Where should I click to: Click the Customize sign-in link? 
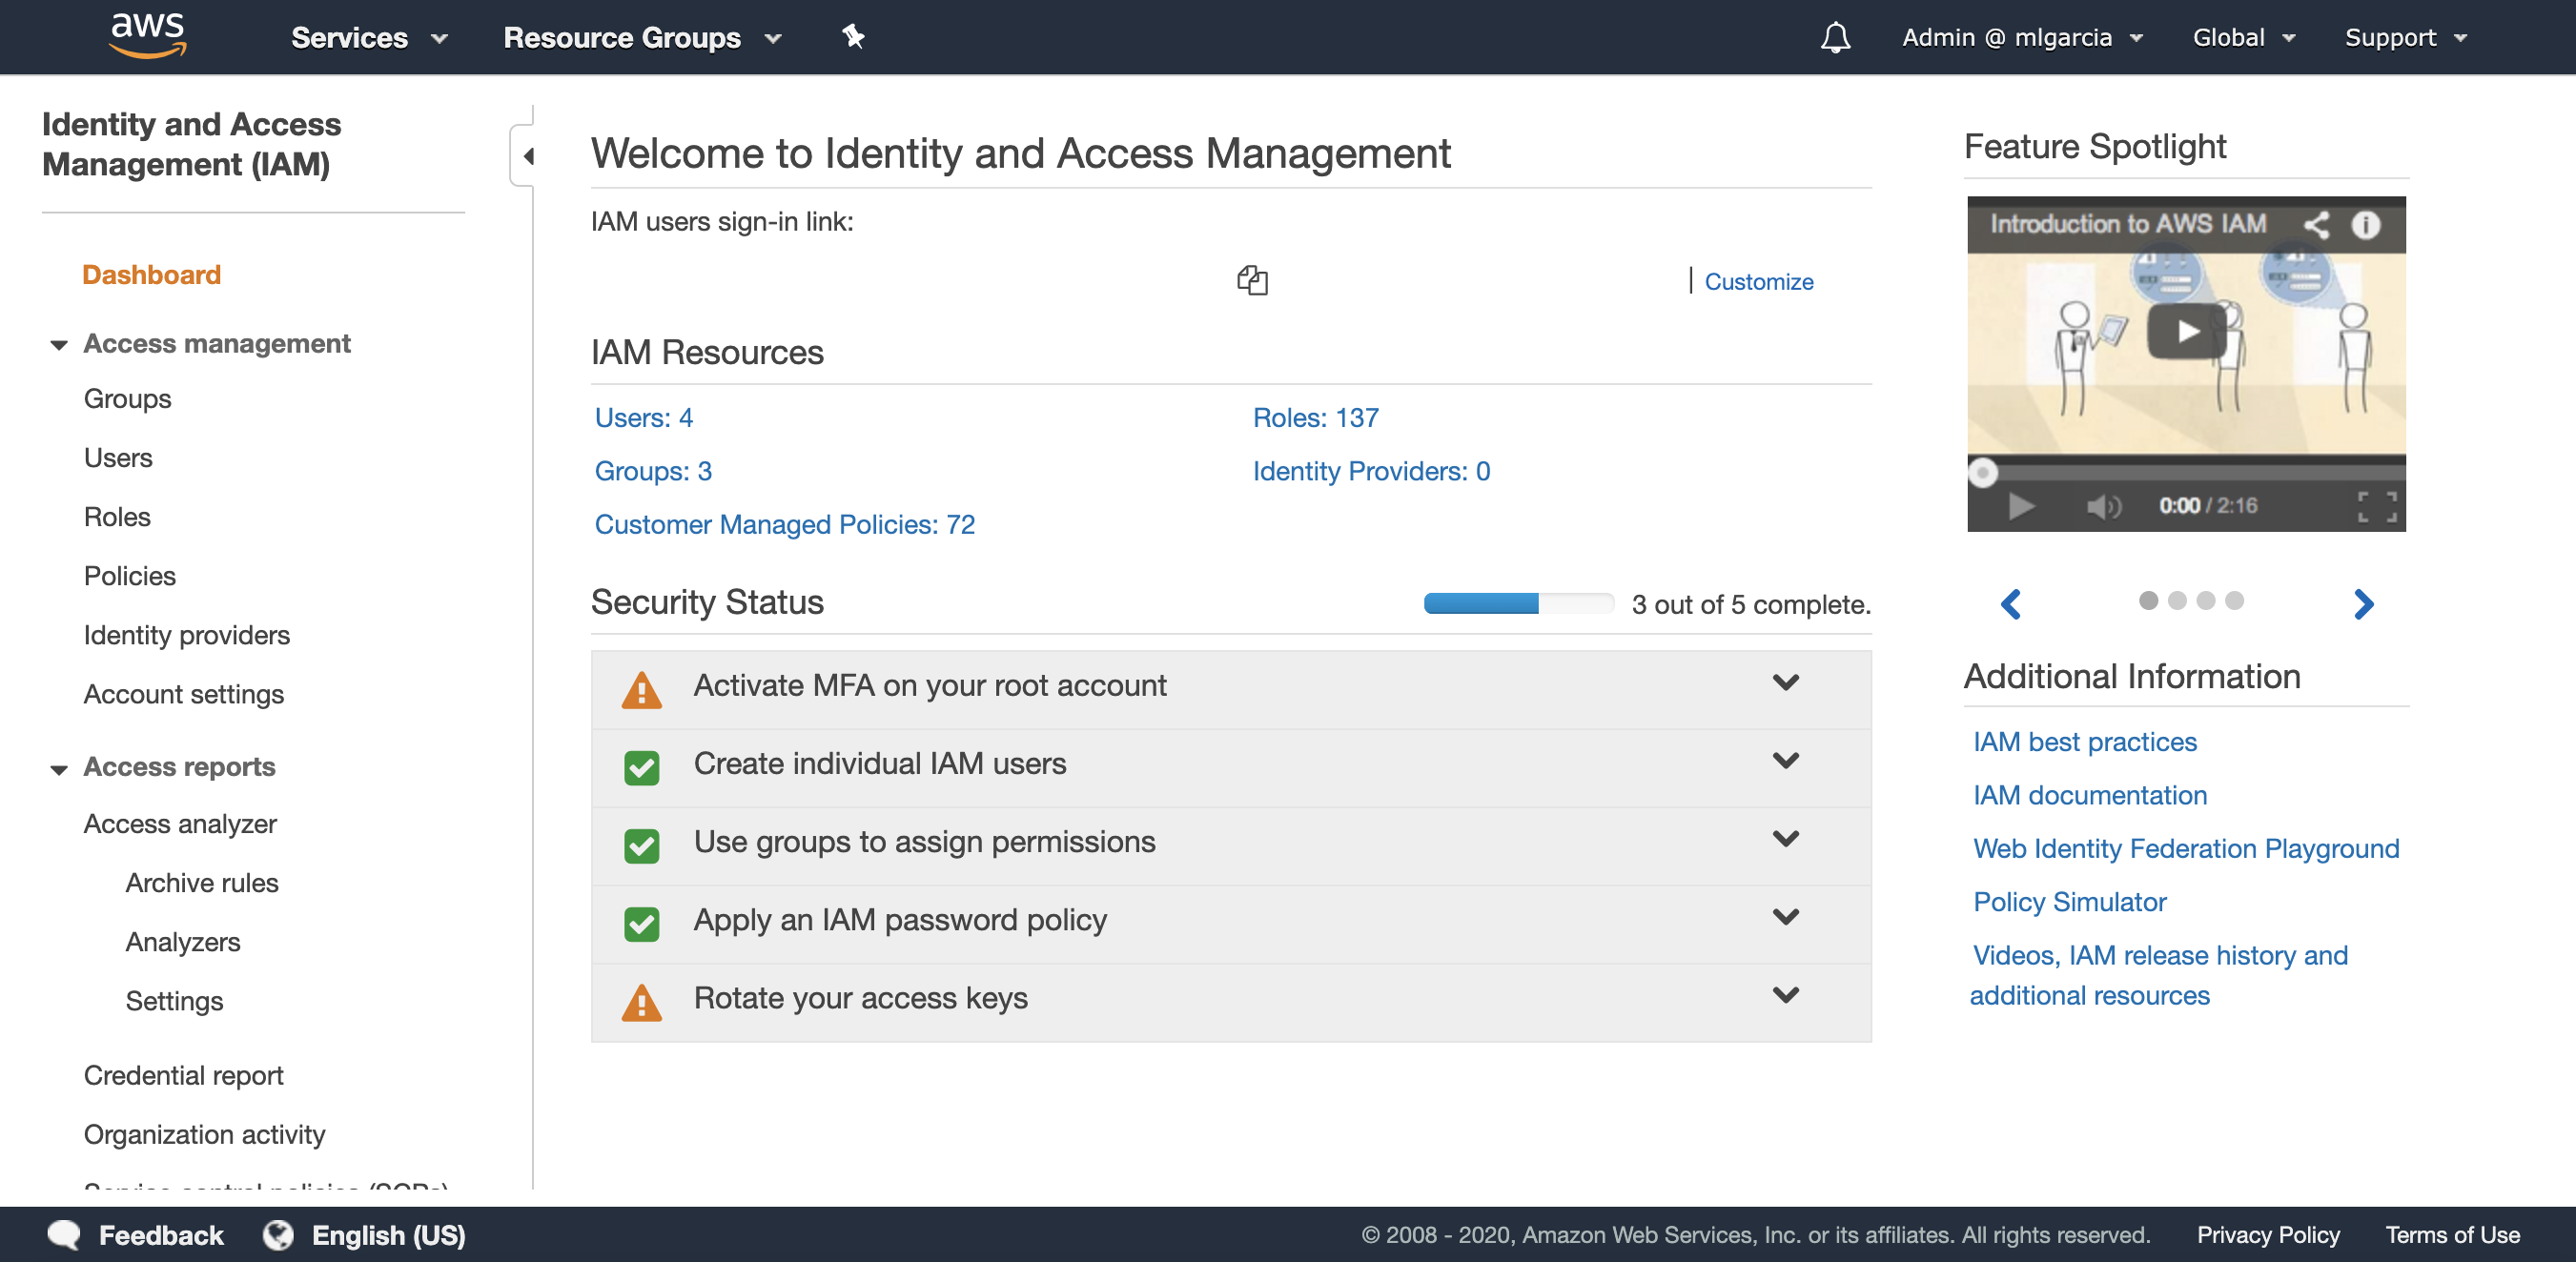click(x=1758, y=282)
